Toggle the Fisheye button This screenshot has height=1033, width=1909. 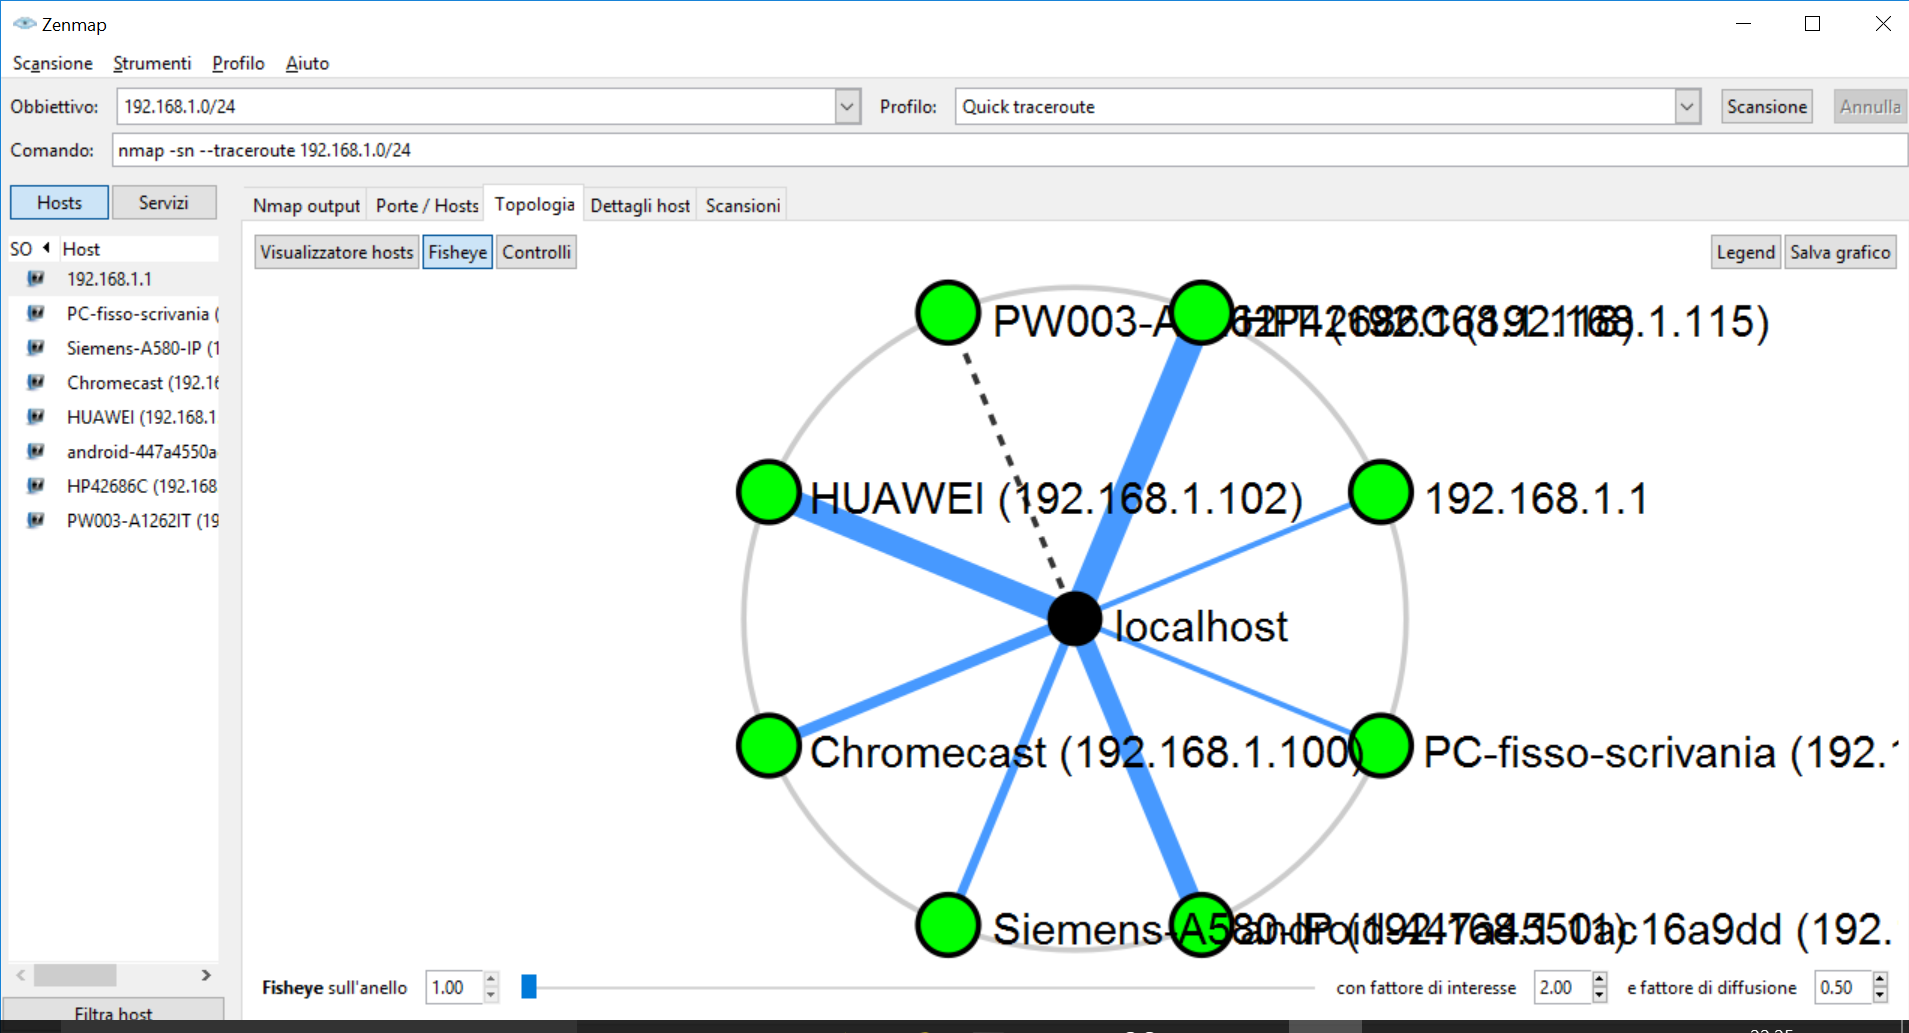point(458,252)
